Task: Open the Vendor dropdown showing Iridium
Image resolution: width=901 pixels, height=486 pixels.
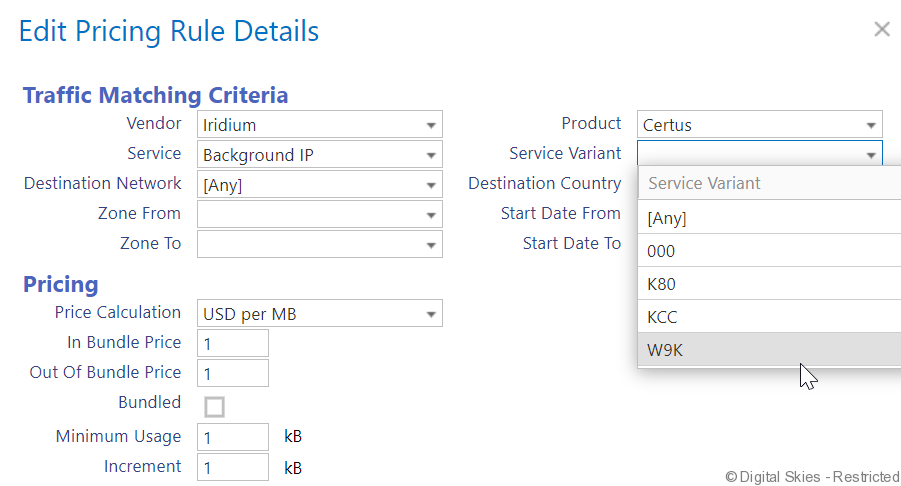Action: click(x=319, y=125)
